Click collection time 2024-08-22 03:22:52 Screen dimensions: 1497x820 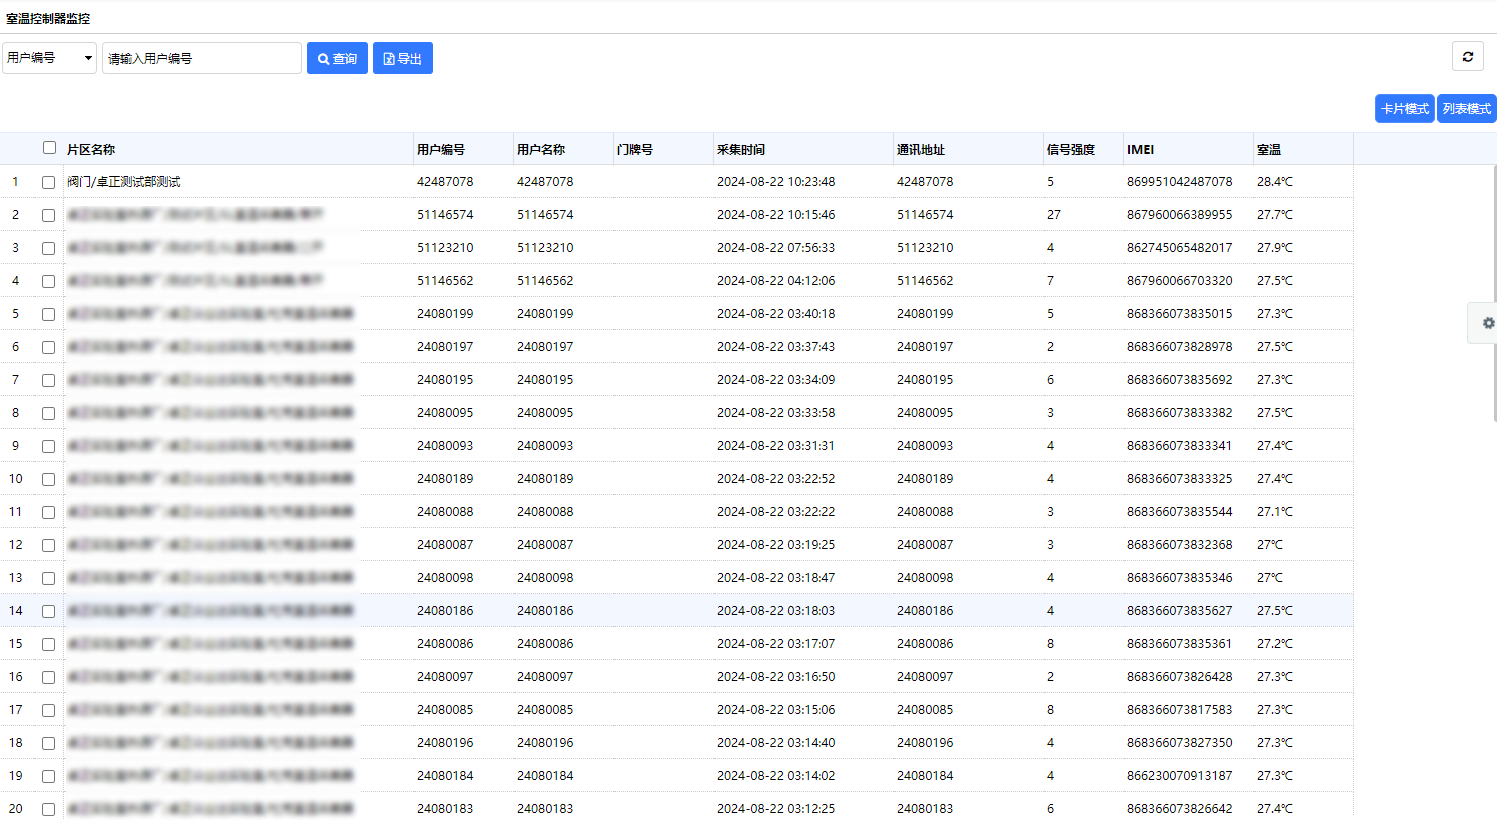pyautogui.click(x=776, y=479)
